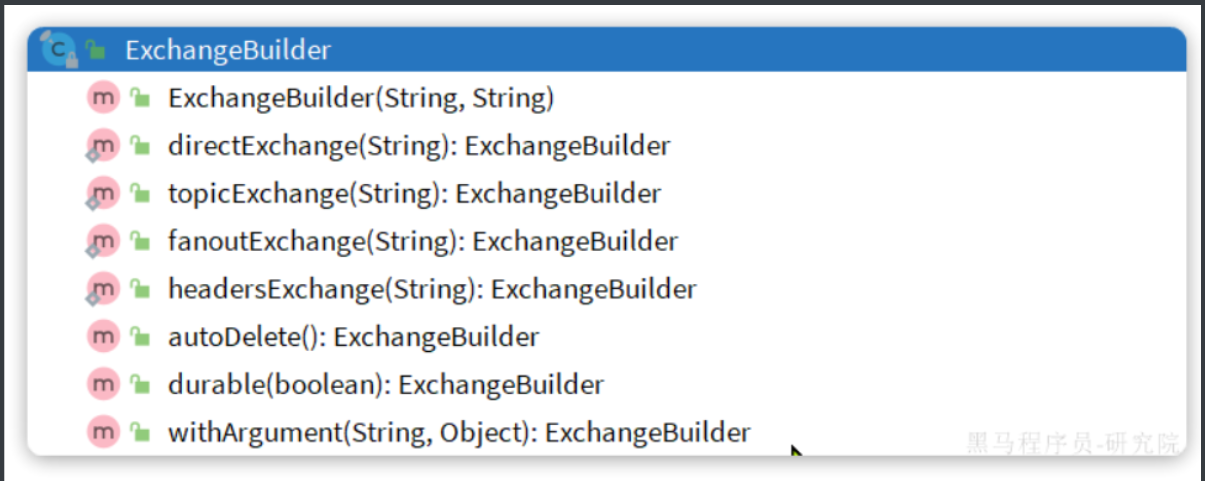The image size is (1205, 481).
Task: Select the ExchangeBuilder class header row
Action: tap(607, 50)
